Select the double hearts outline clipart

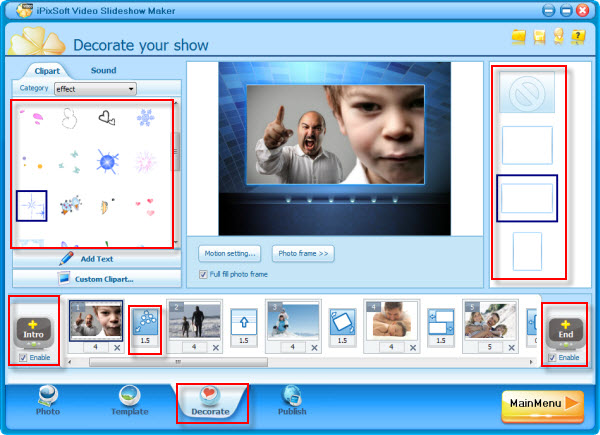pos(107,118)
